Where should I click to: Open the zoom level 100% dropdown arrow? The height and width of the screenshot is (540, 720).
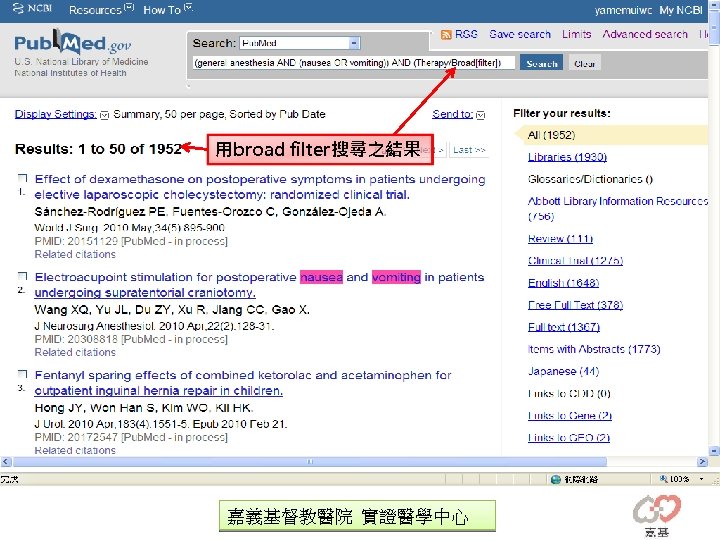click(x=701, y=479)
